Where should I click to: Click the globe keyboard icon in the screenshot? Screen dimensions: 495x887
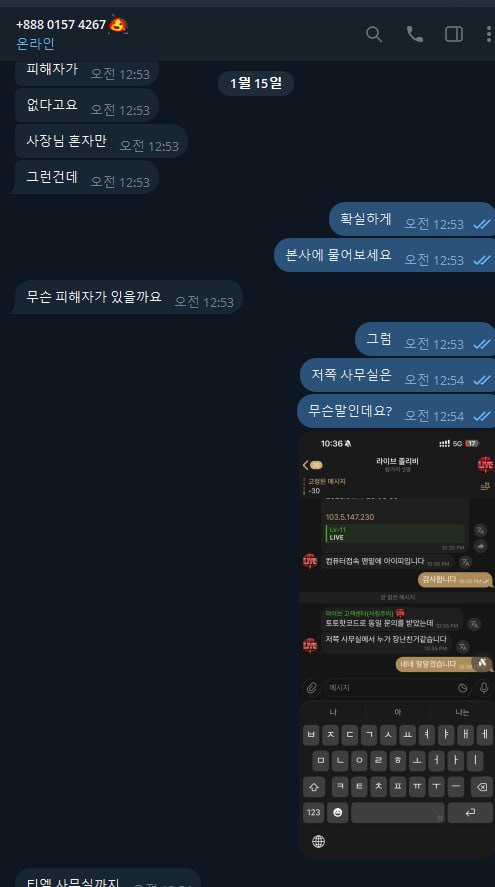318,841
